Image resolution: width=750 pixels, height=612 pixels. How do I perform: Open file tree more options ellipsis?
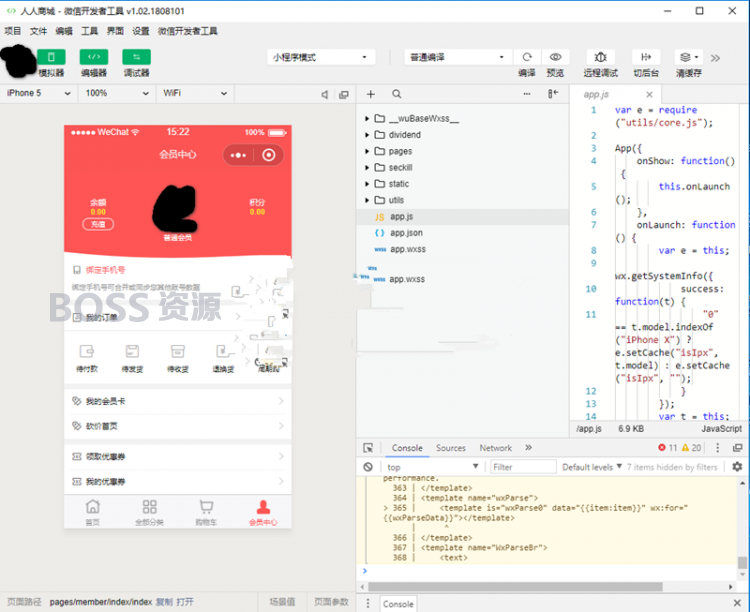(x=527, y=94)
